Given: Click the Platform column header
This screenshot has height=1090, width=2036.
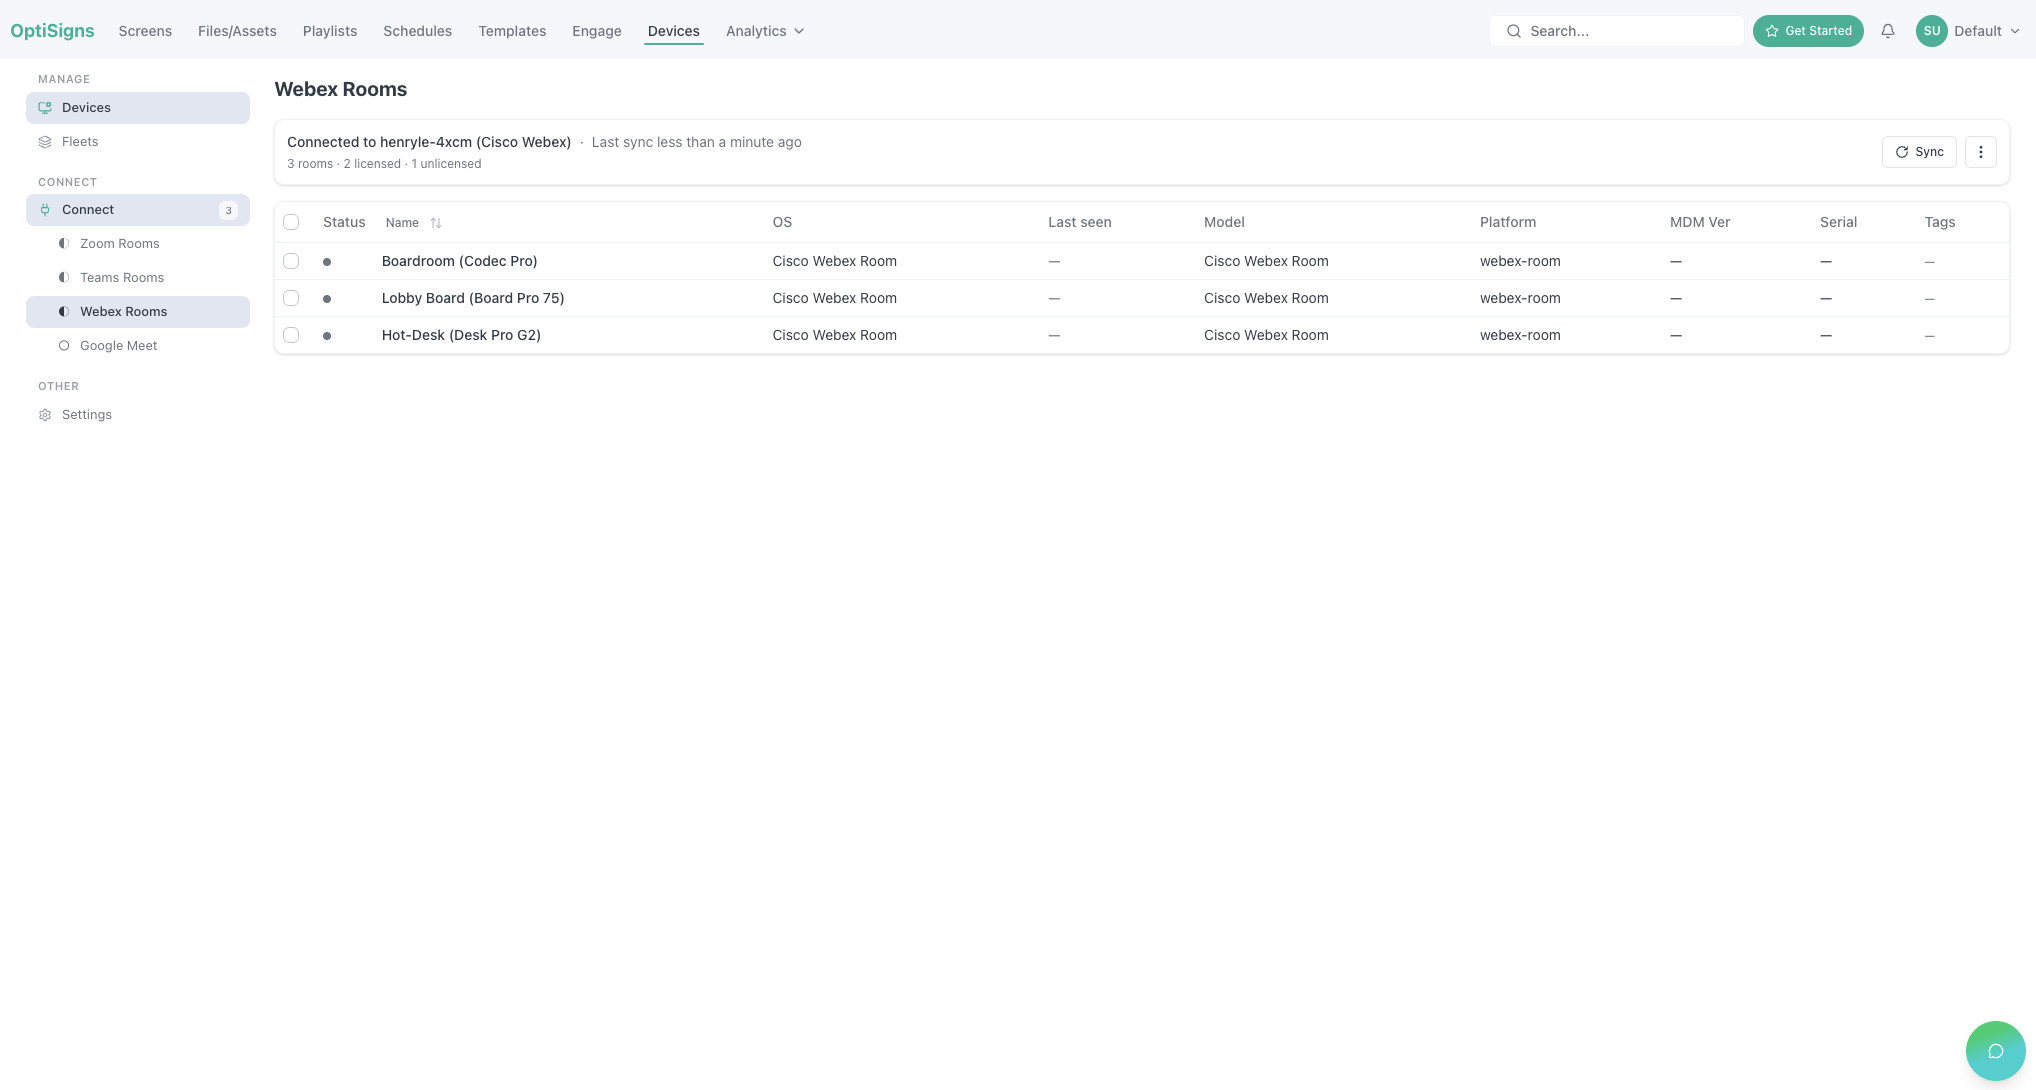Looking at the screenshot, I should pos(1508,222).
